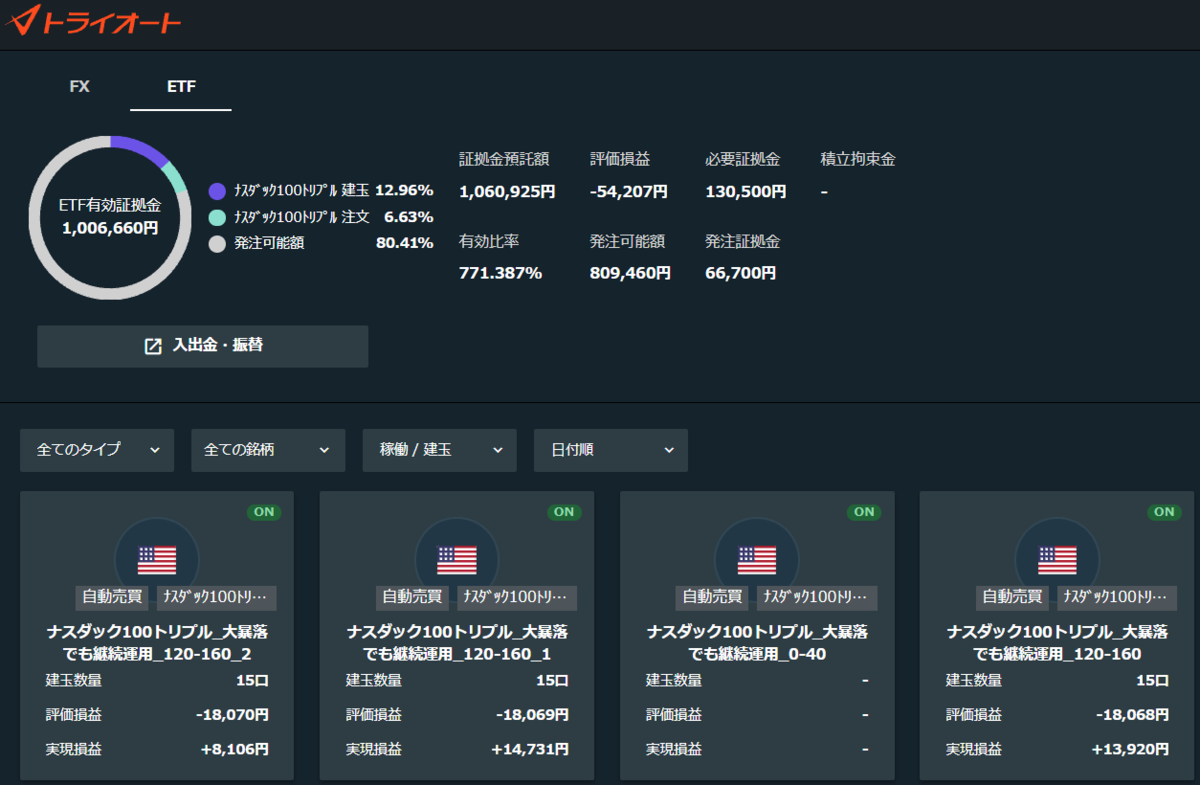Click the purple 建玉 legend dot
The image size is (1200, 785).
(217, 191)
